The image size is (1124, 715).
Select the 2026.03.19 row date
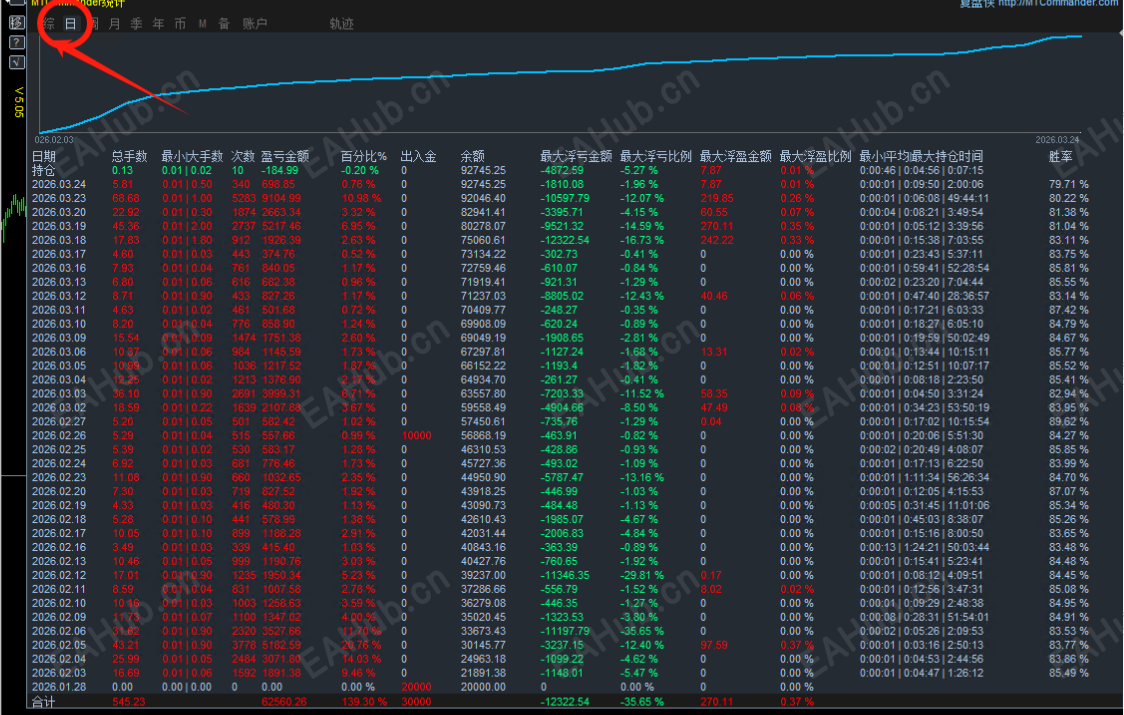coord(59,226)
